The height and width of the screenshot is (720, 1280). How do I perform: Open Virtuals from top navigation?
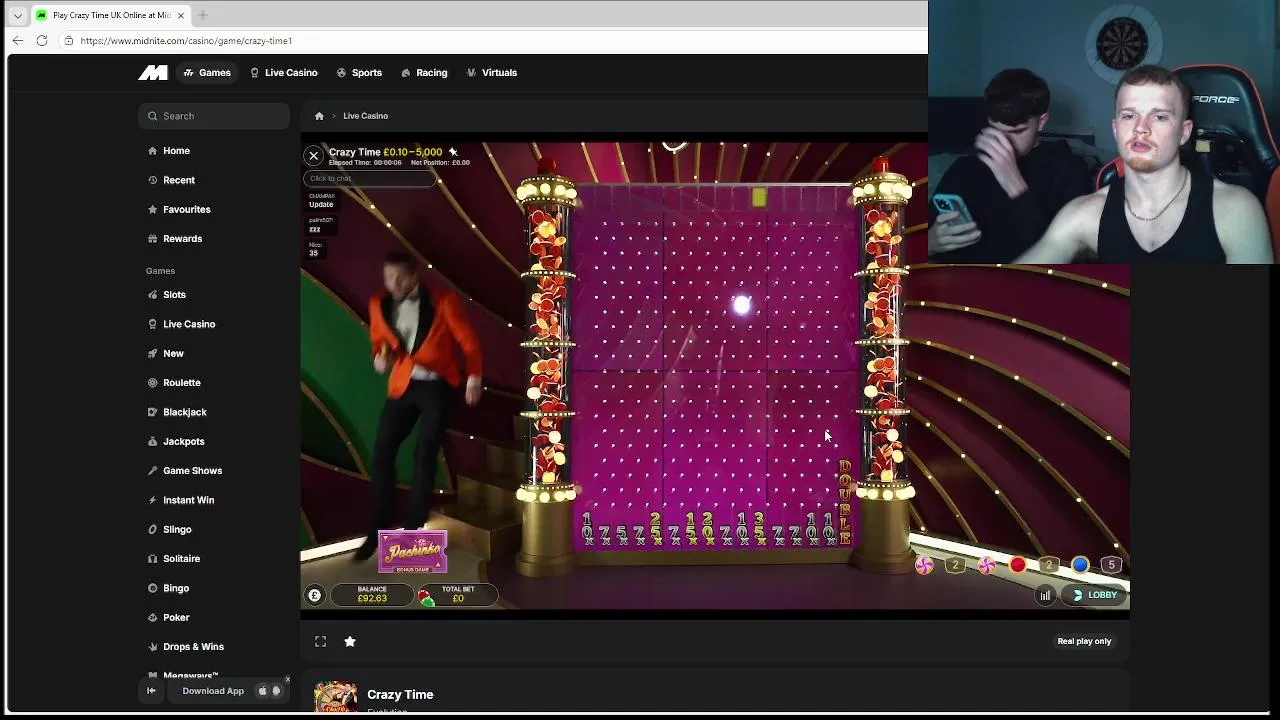pos(491,72)
